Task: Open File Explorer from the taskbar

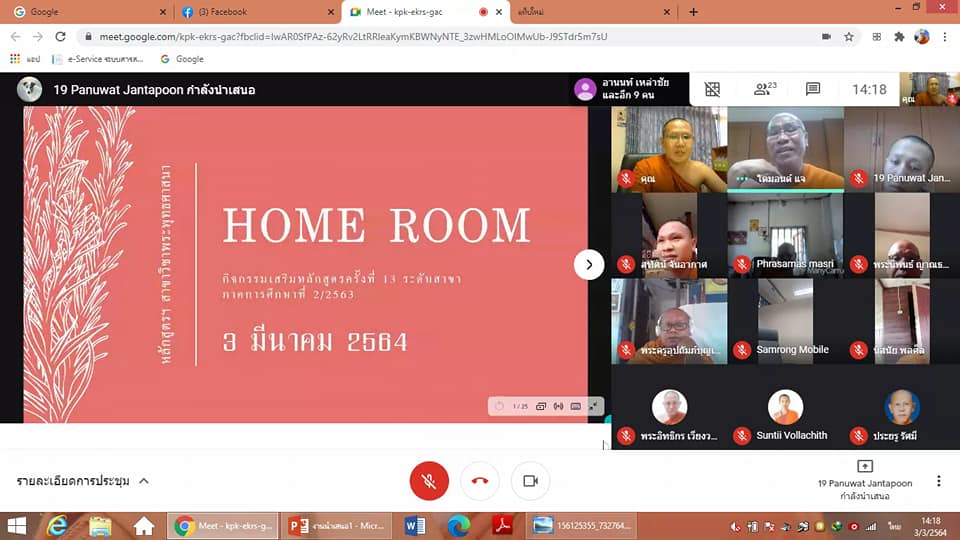Action: (100, 526)
